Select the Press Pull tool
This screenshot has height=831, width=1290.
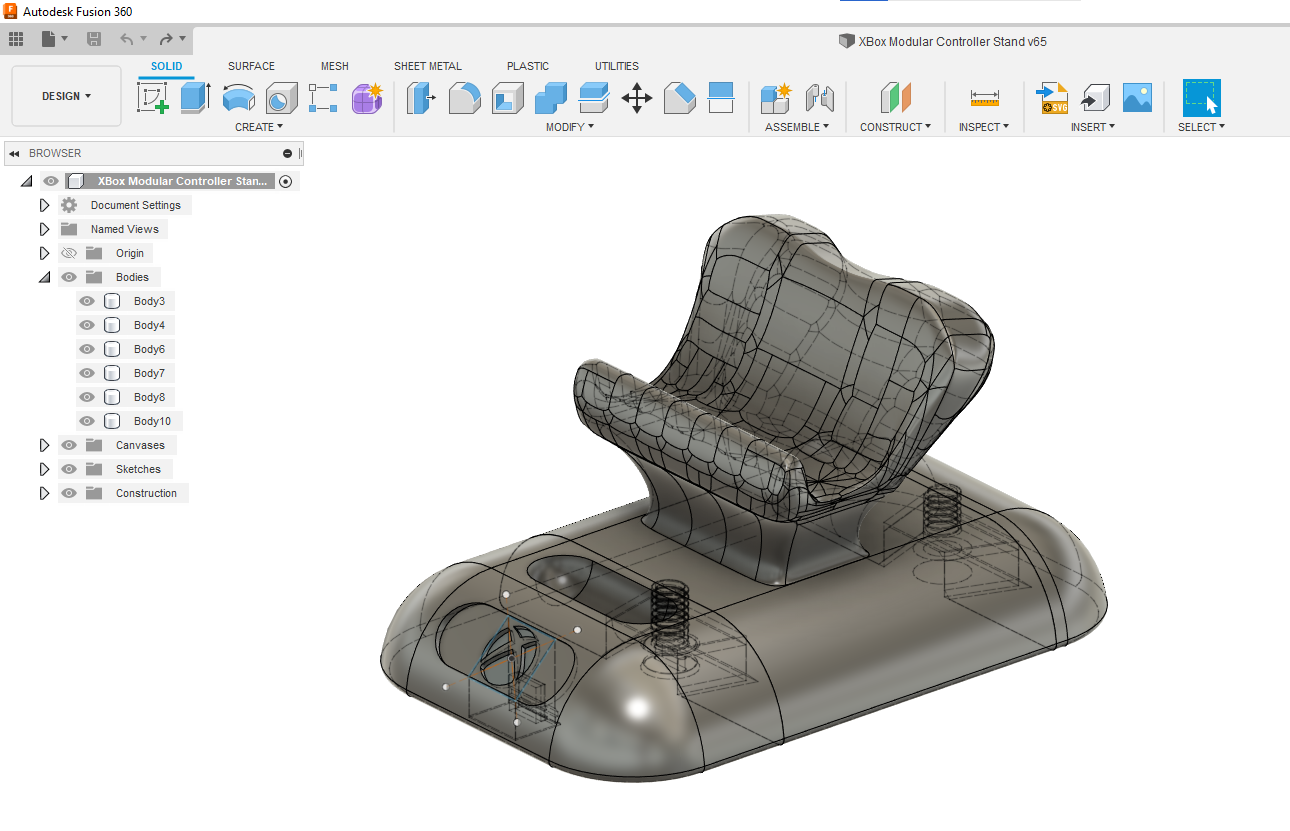(419, 97)
